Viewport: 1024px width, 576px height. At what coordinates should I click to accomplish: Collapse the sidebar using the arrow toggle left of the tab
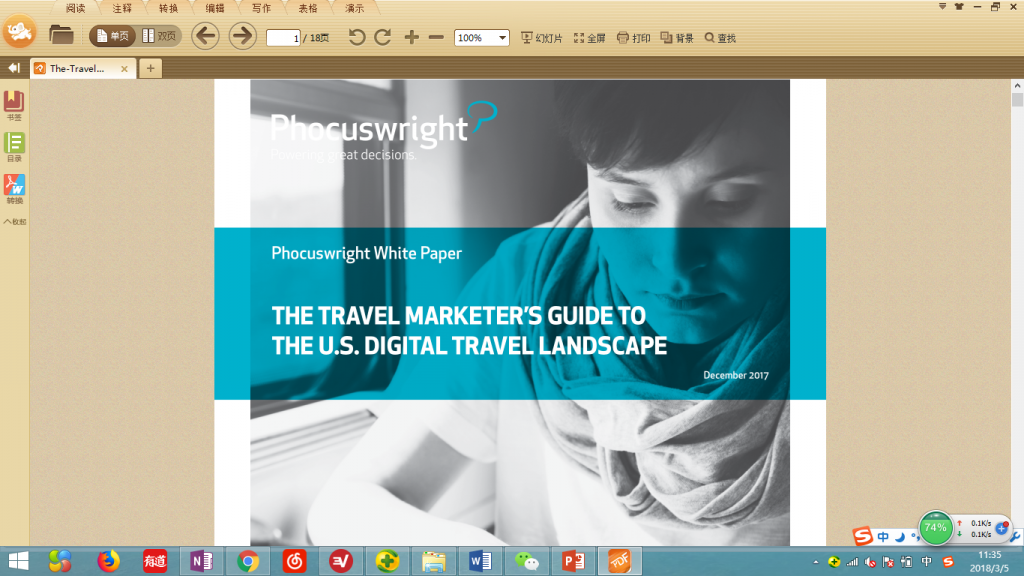13,68
